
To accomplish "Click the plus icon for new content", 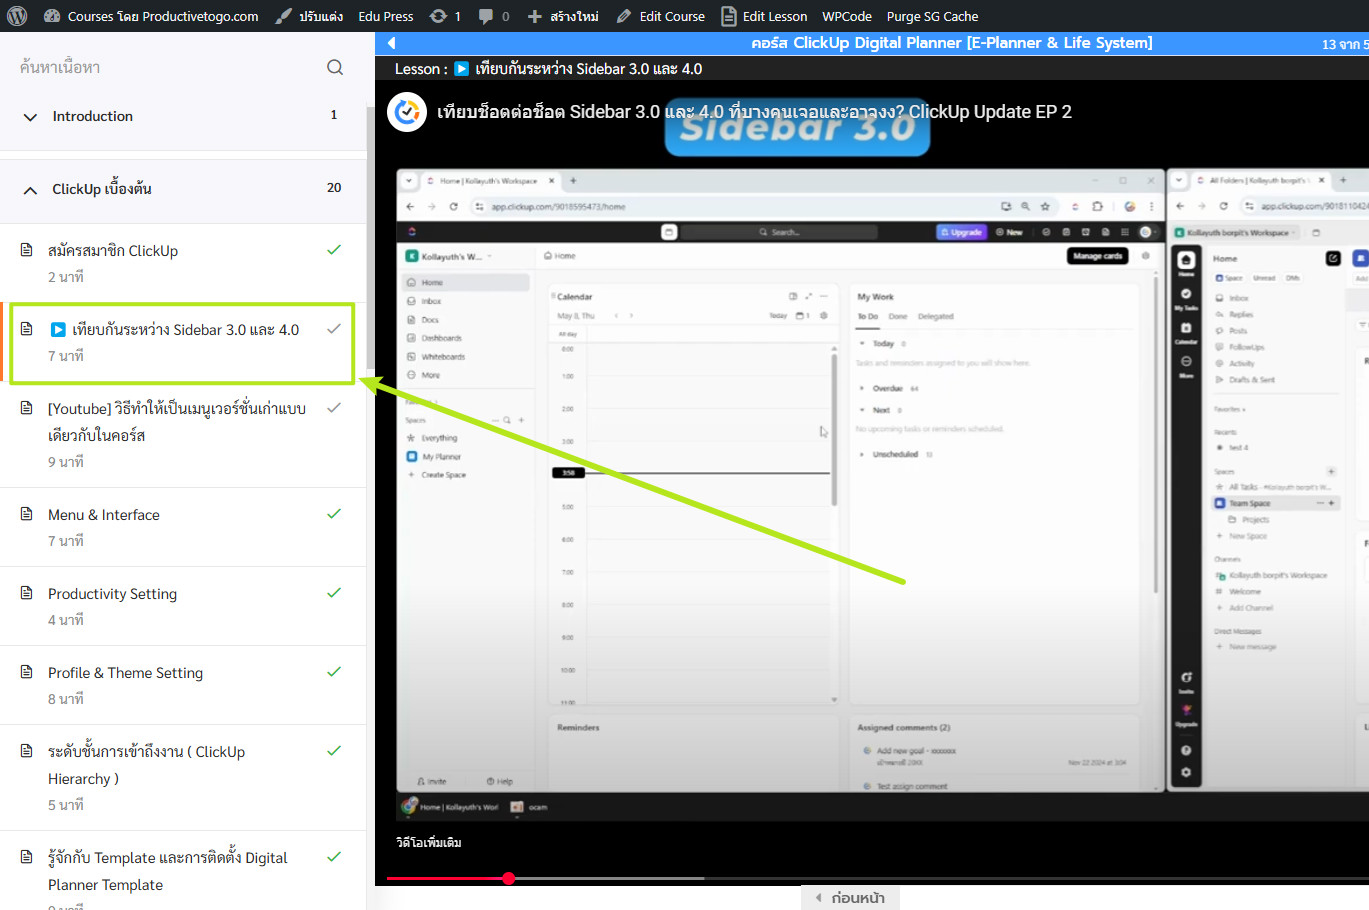I will click(535, 16).
